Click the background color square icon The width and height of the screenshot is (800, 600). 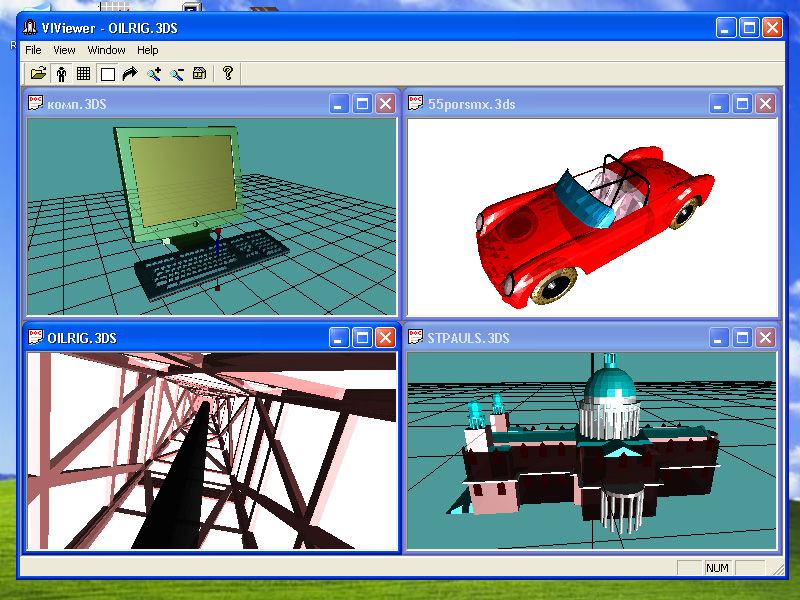point(107,72)
